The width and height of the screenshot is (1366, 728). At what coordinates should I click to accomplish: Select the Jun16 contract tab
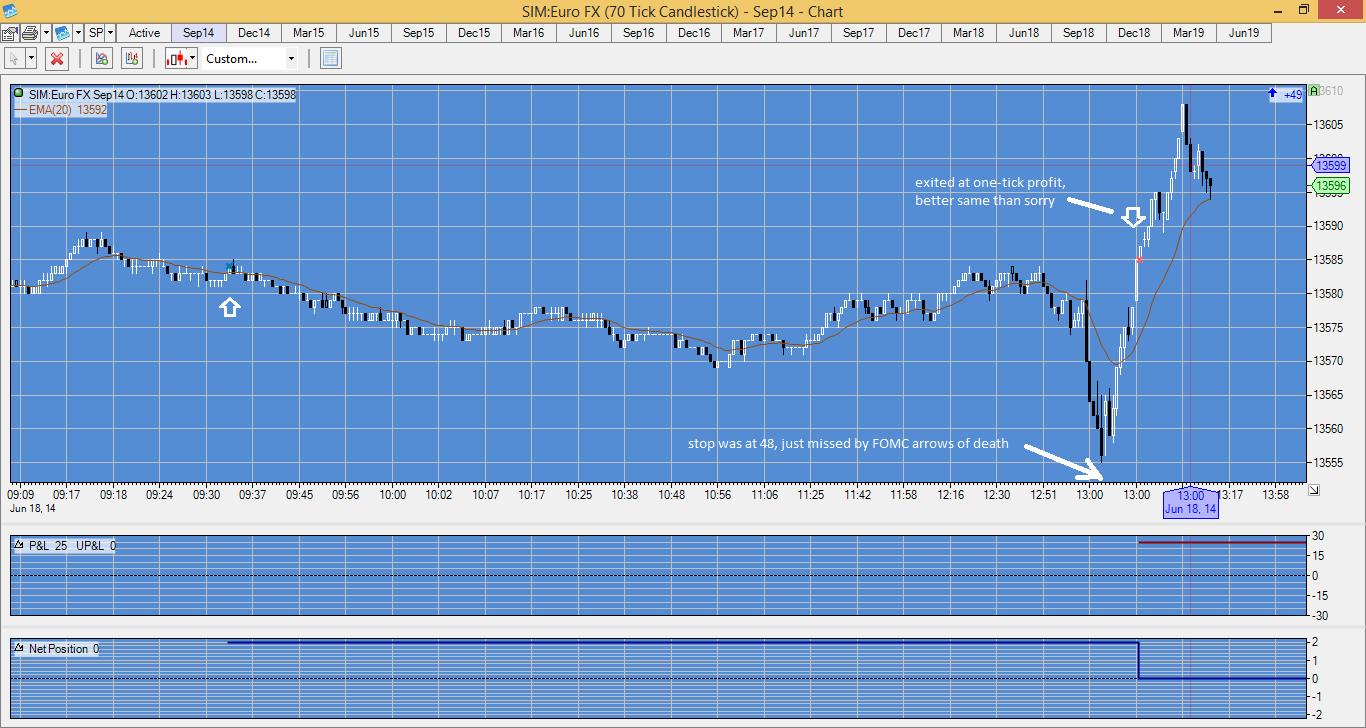(584, 33)
